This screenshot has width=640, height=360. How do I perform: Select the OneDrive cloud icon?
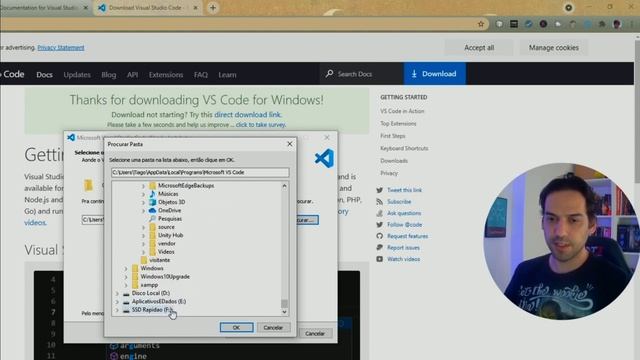point(152,210)
